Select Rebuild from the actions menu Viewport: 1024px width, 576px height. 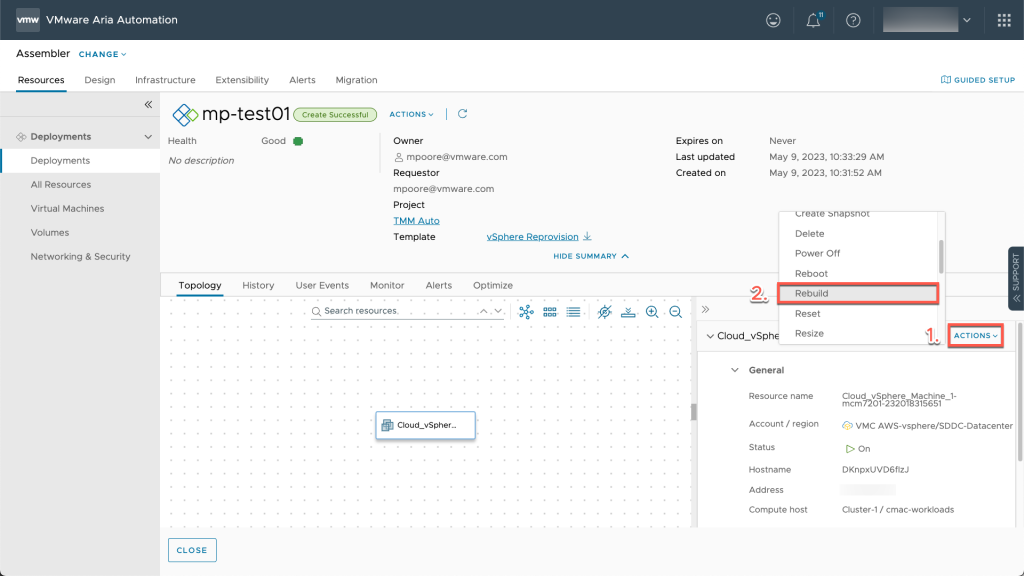(811, 293)
